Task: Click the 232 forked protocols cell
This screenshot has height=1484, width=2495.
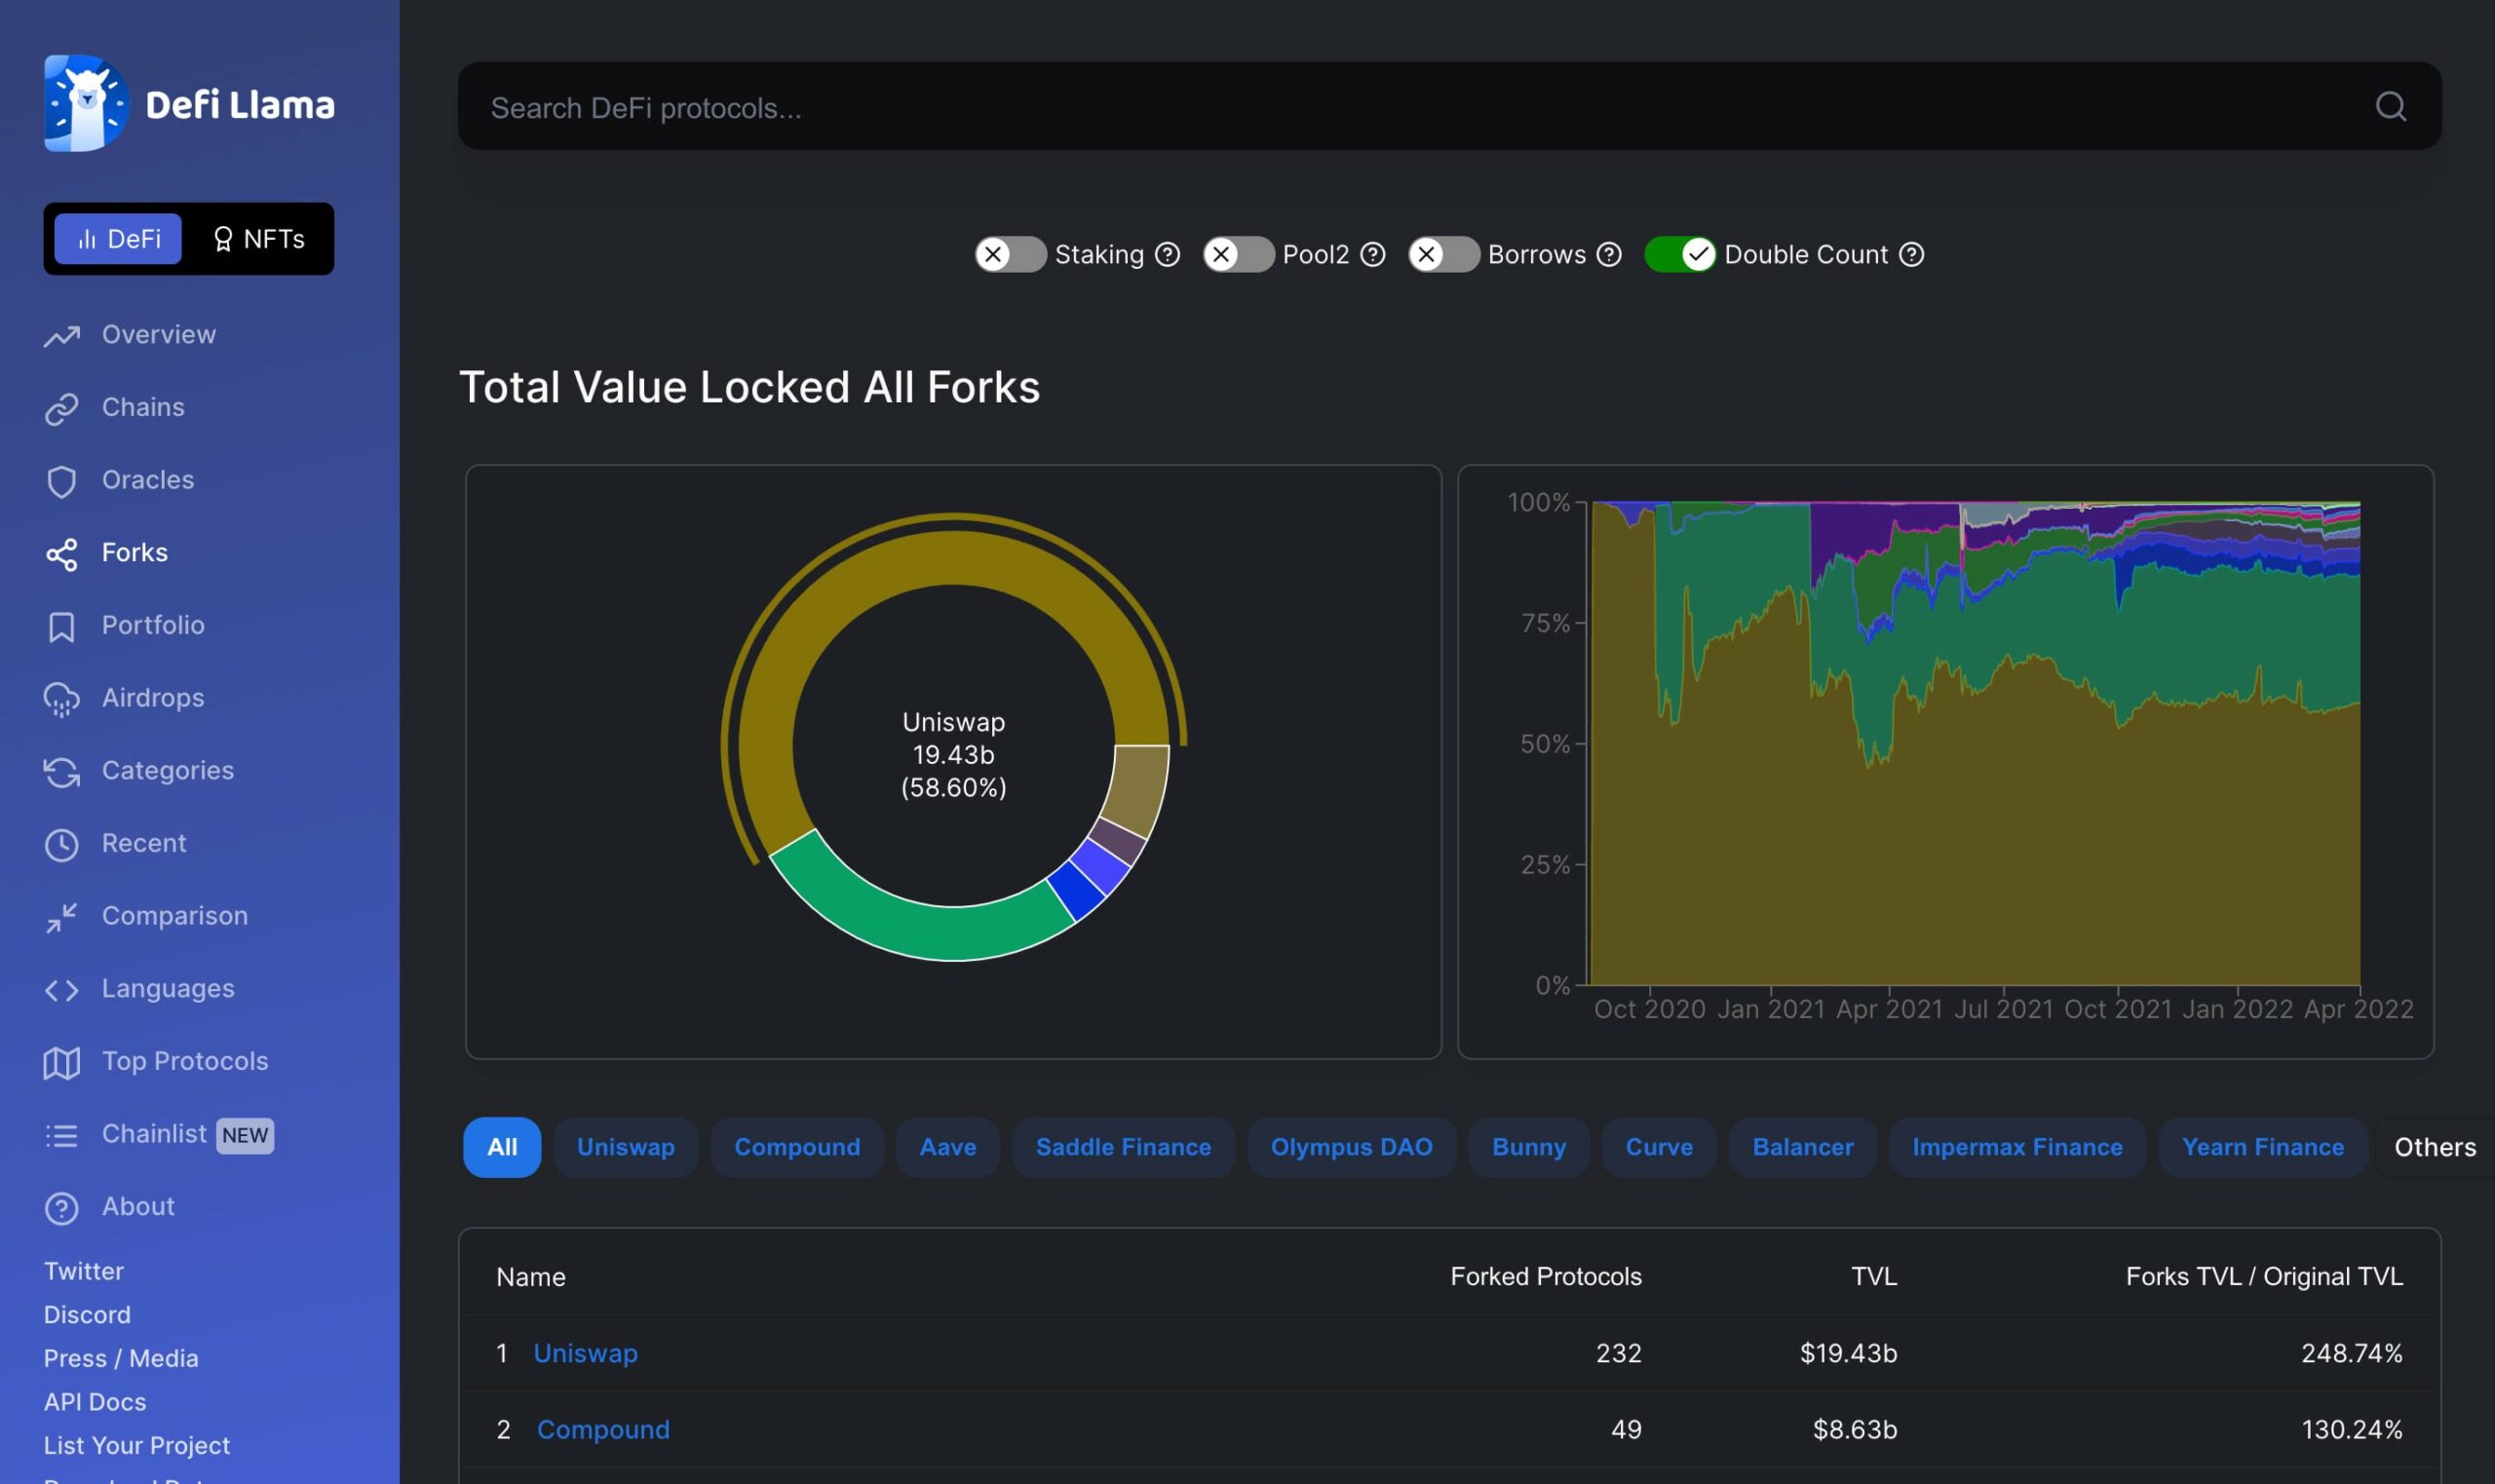Action: (1618, 1353)
